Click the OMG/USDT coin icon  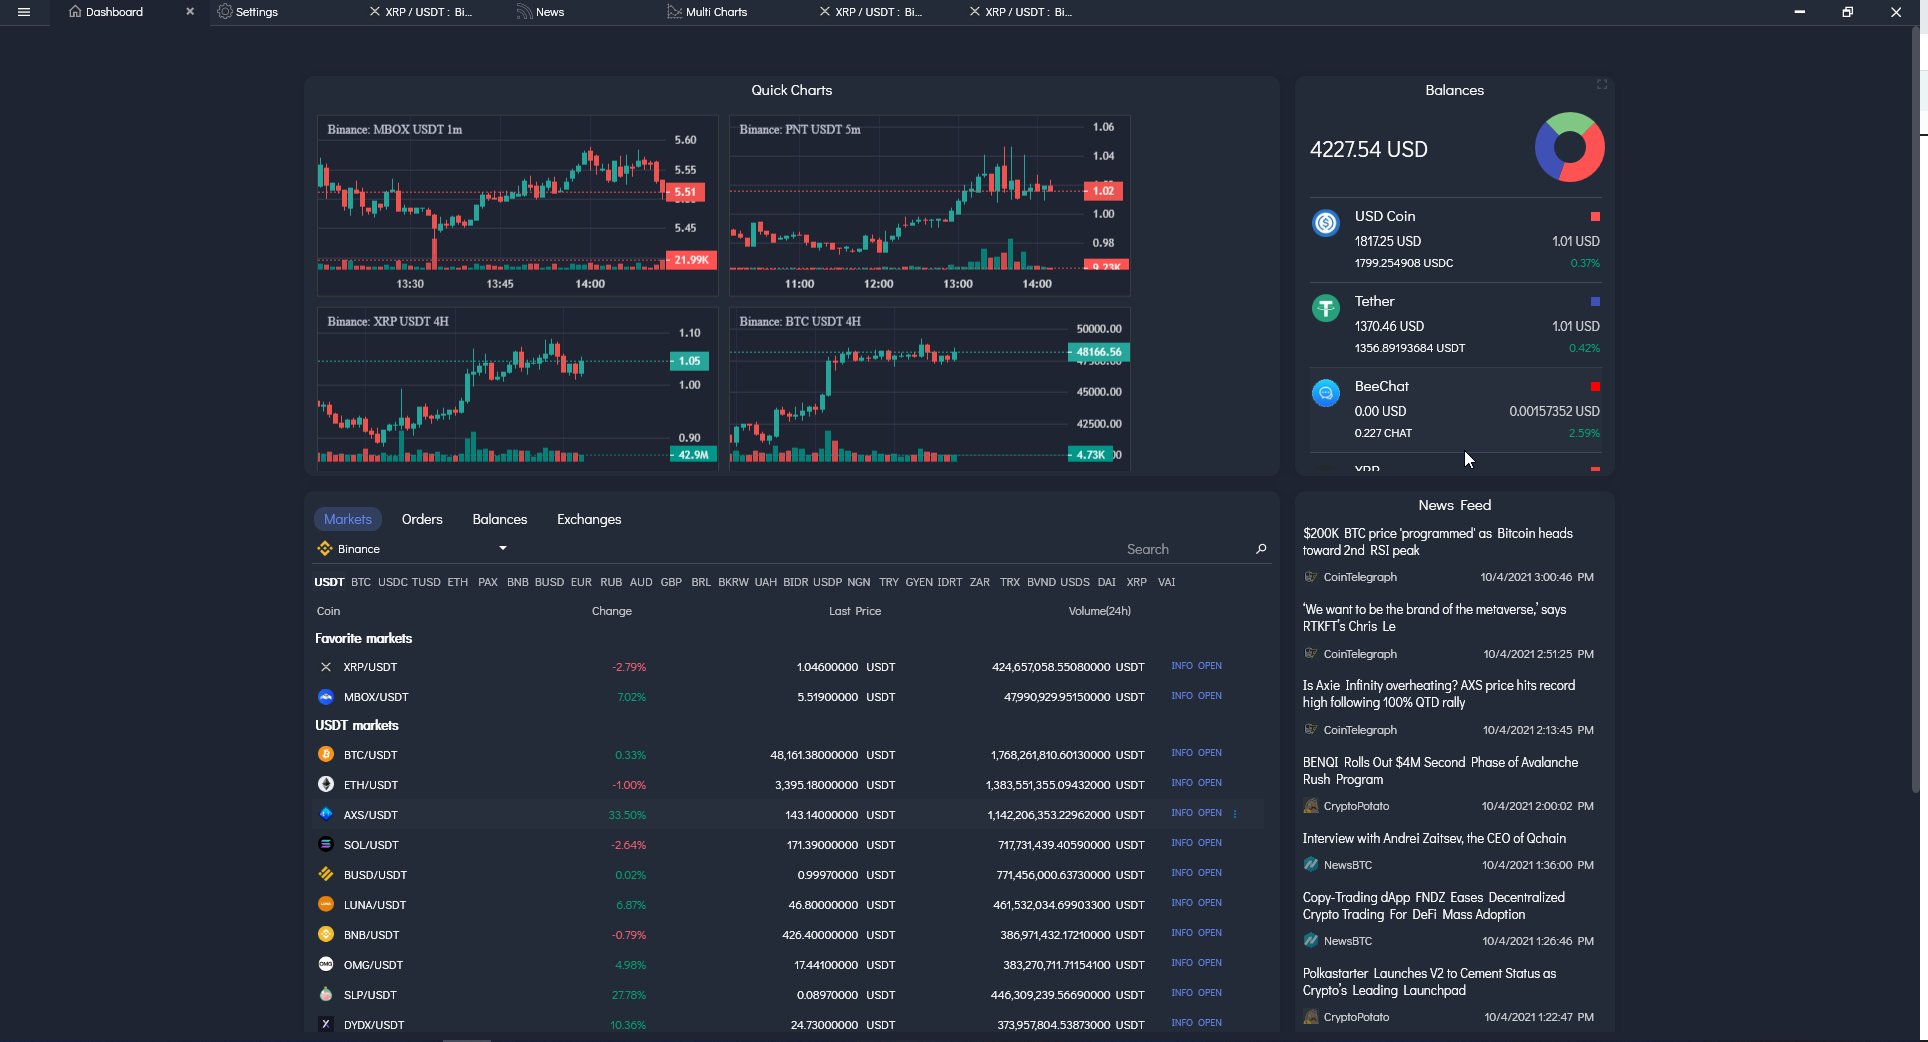click(325, 965)
